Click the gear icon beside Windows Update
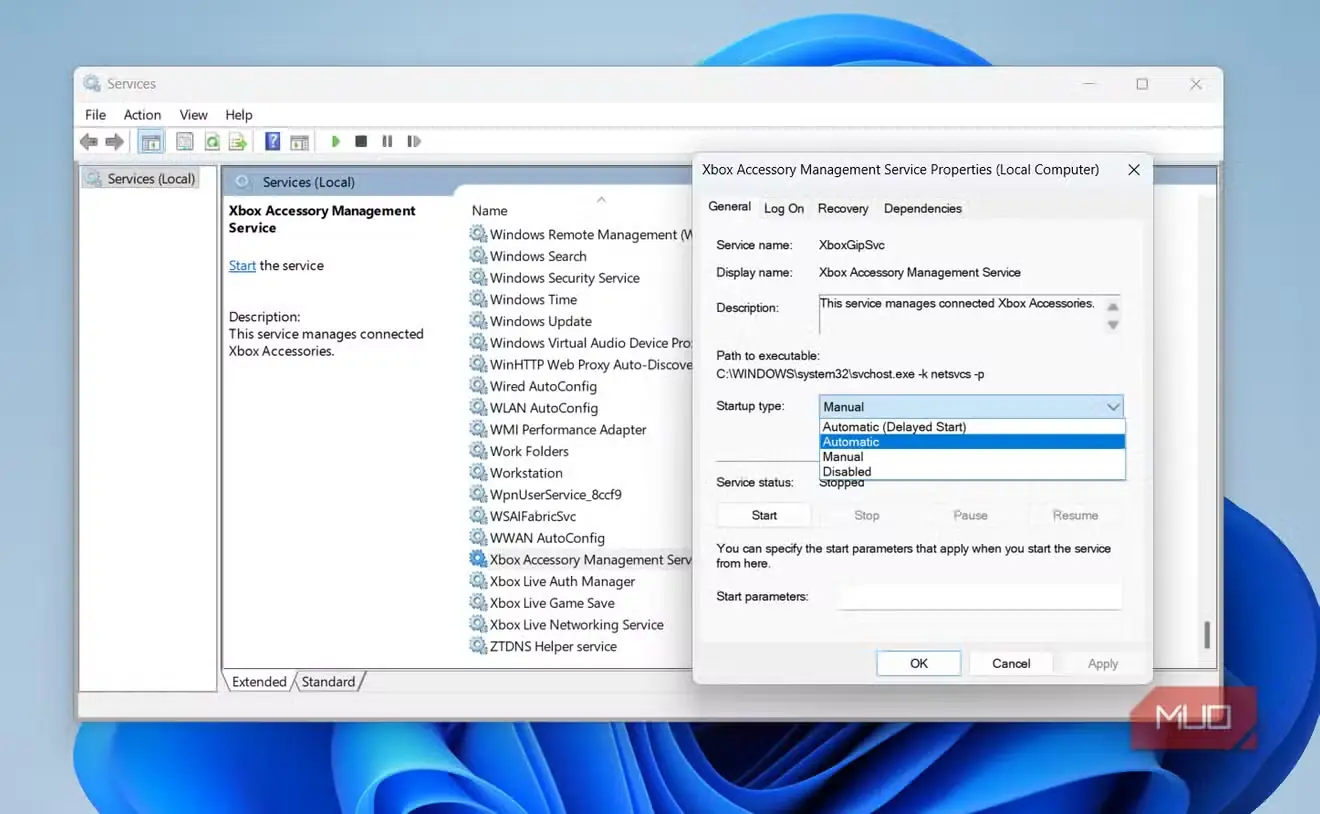The height and width of the screenshot is (814, 1320). coord(478,321)
